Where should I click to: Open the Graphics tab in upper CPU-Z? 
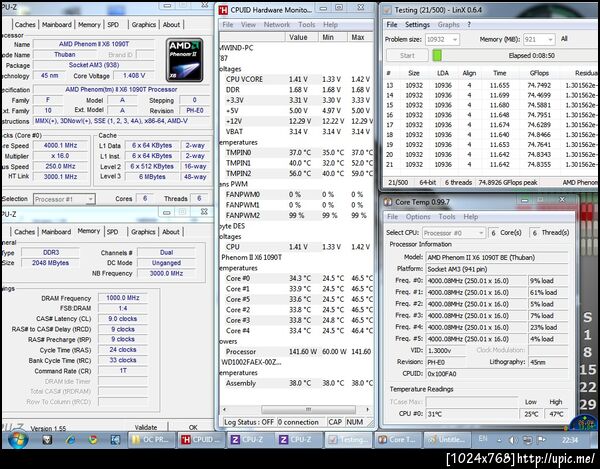[x=144, y=24]
